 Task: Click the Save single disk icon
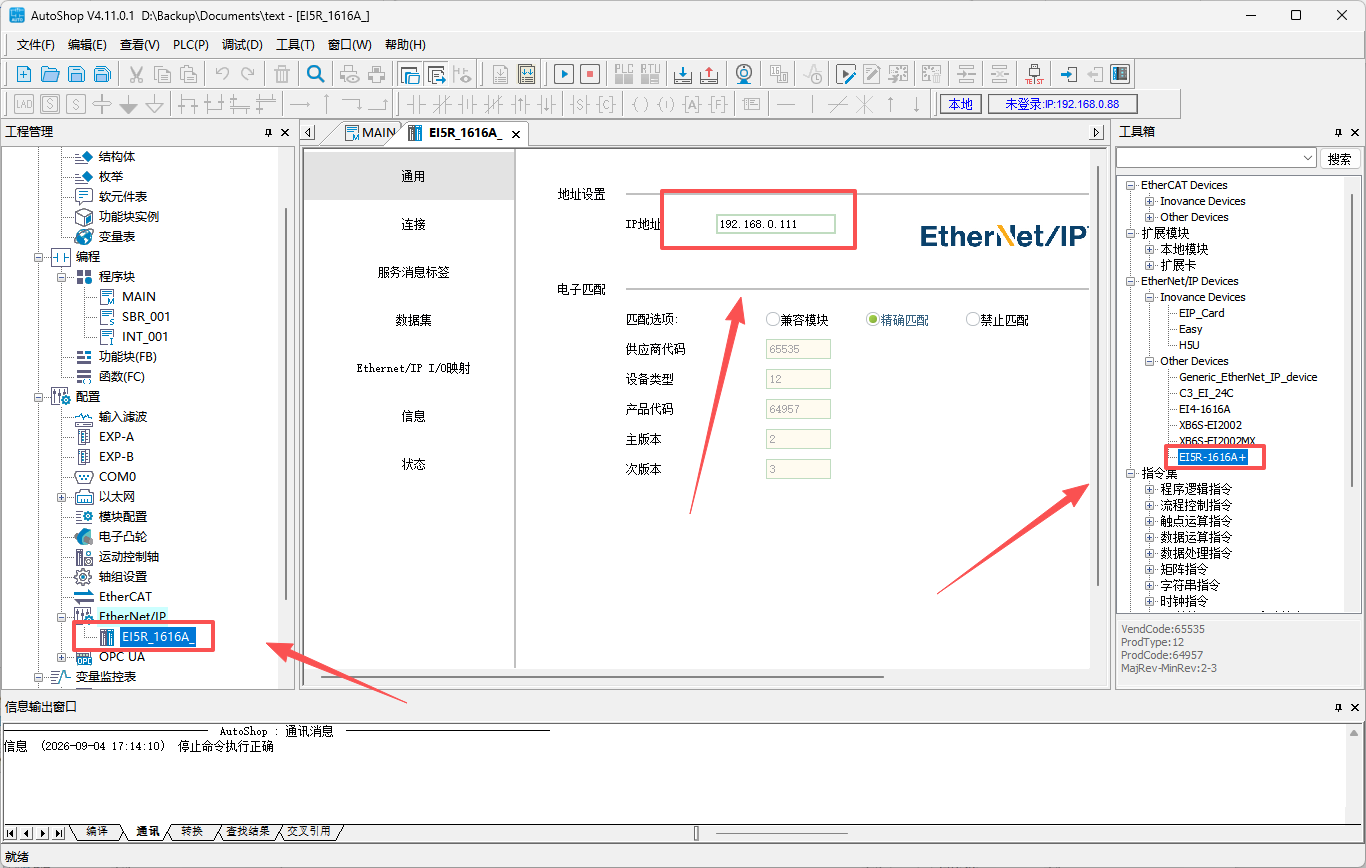(76, 74)
